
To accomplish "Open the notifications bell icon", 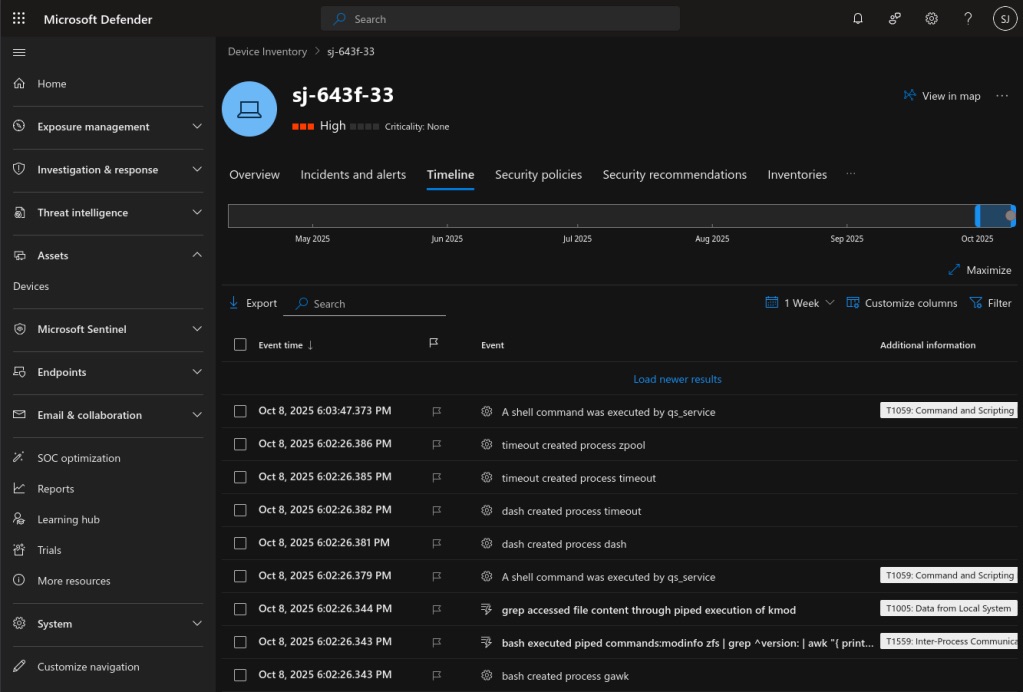I will click(857, 18).
